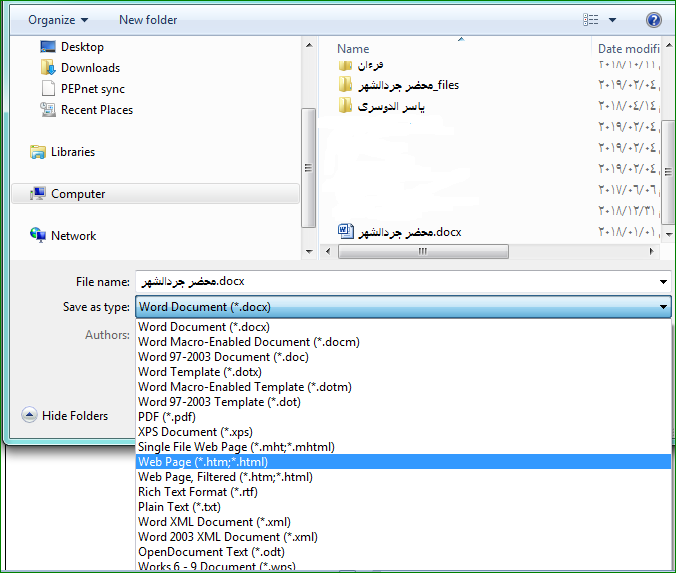Click the navigation pane vertical scrollbar thumb
The image size is (676, 573).
point(309,167)
